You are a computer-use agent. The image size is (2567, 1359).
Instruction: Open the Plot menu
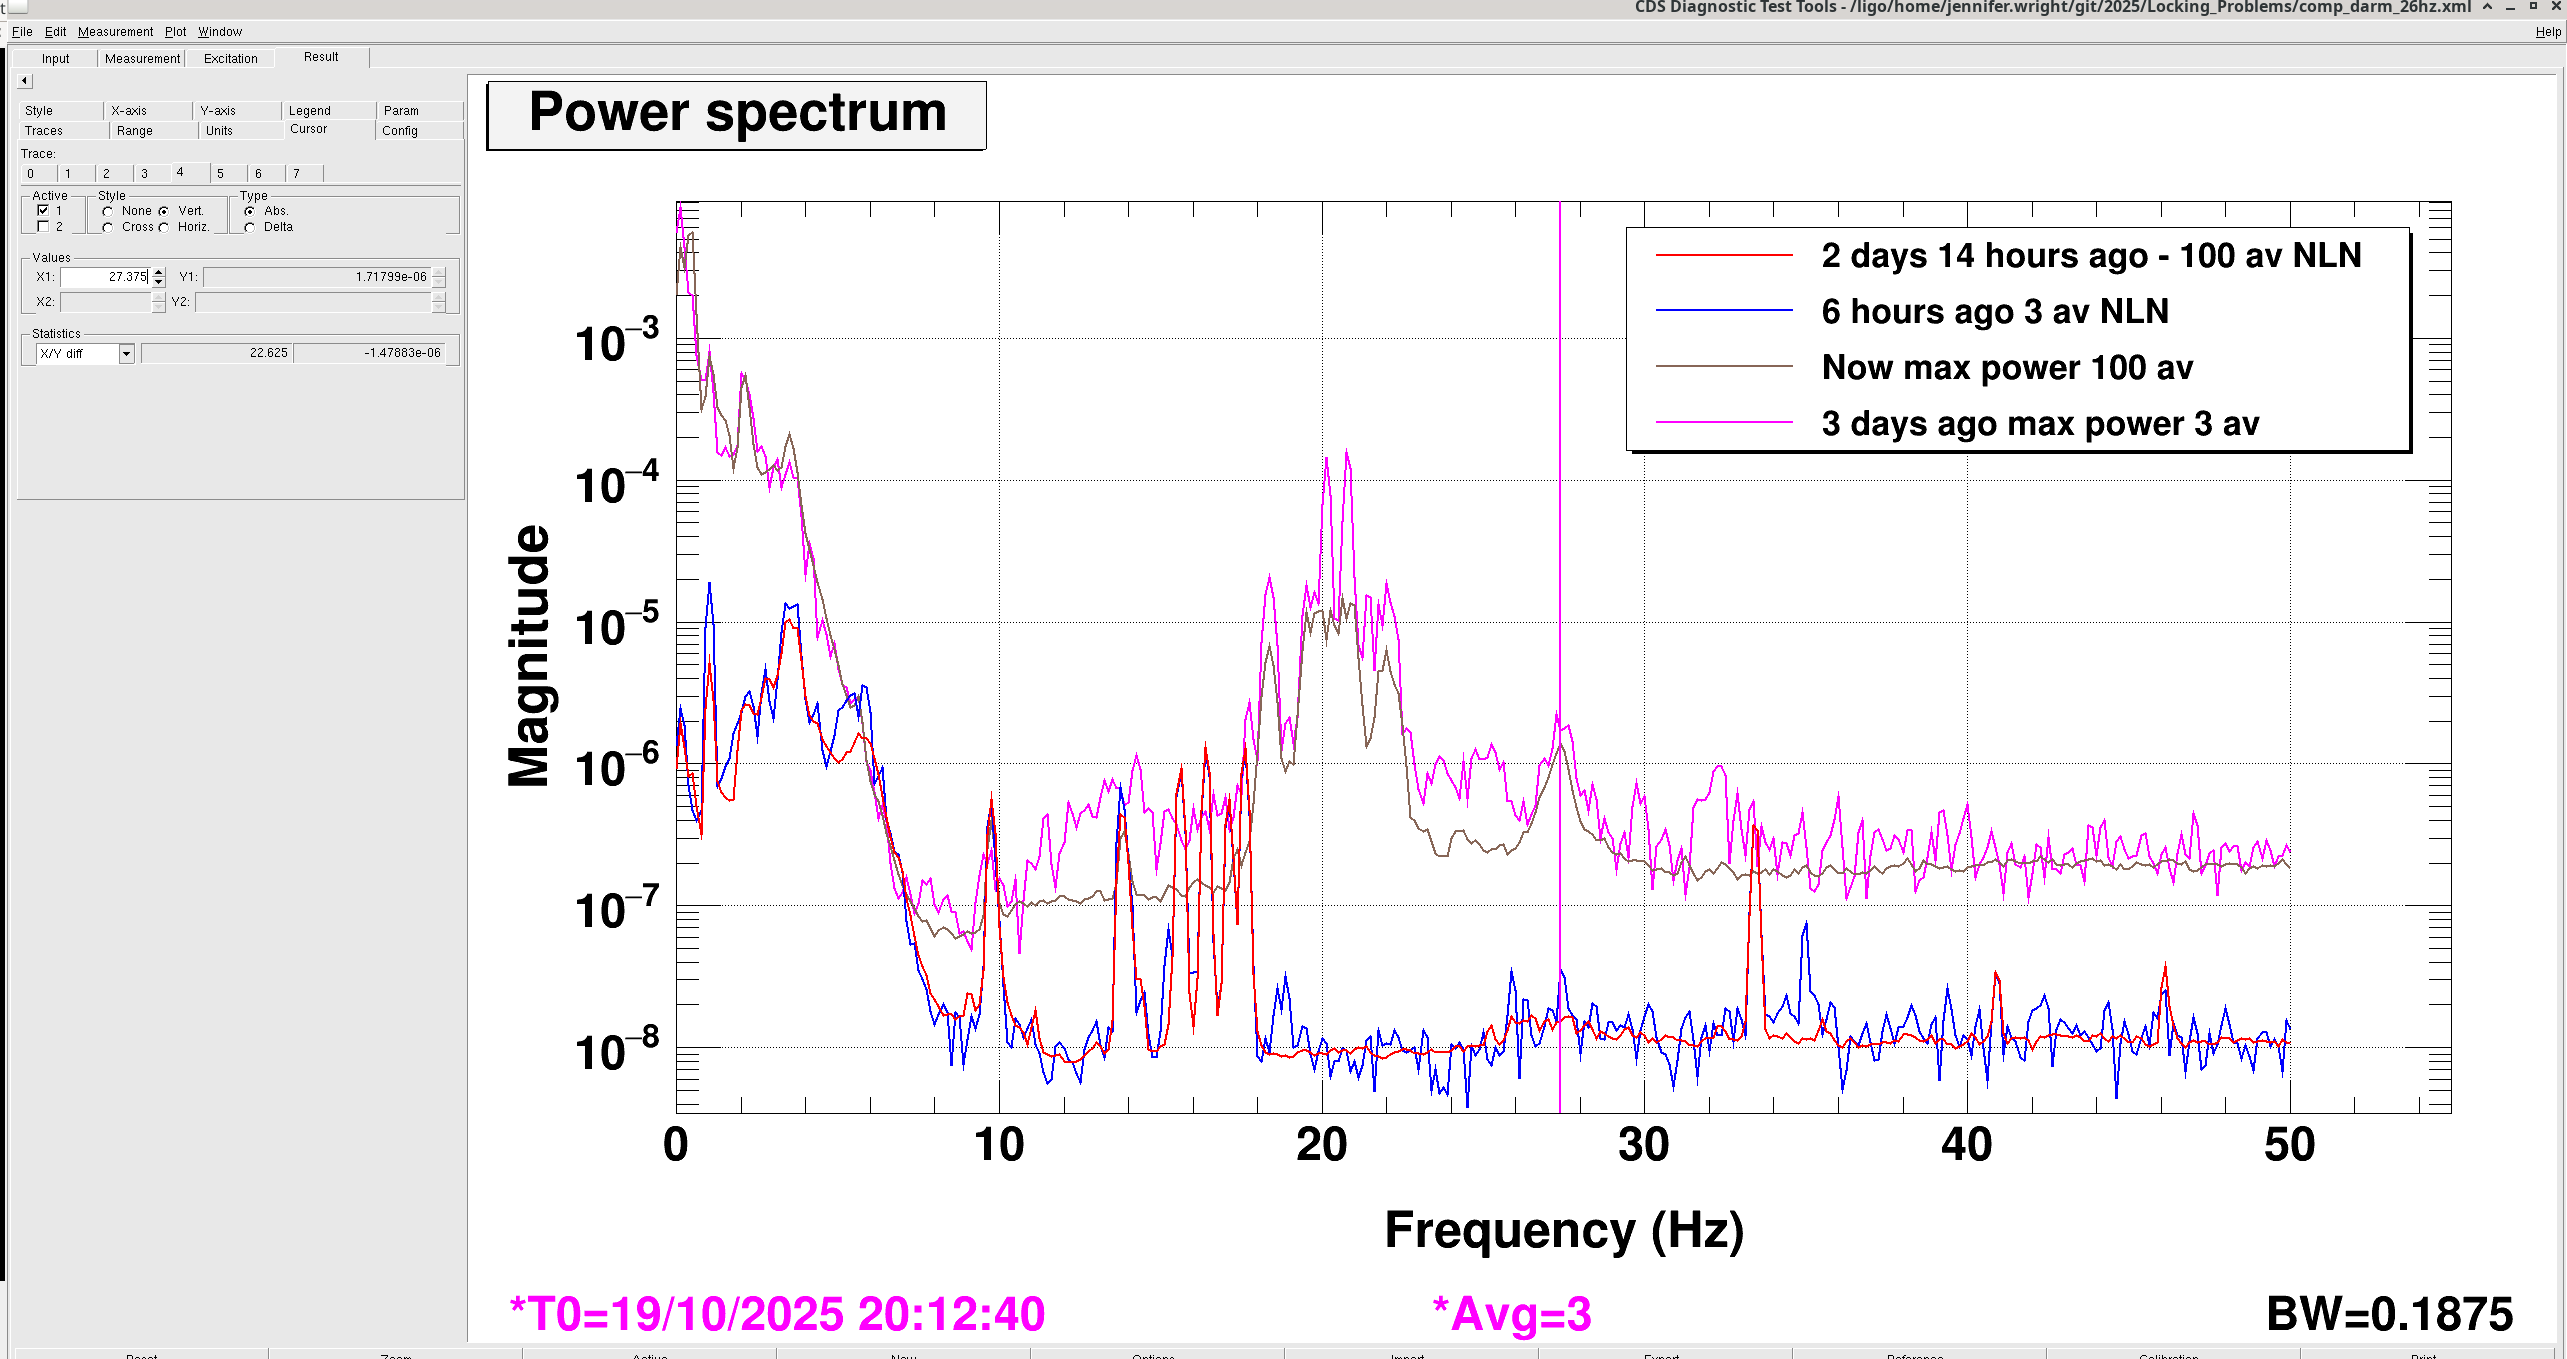[175, 32]
